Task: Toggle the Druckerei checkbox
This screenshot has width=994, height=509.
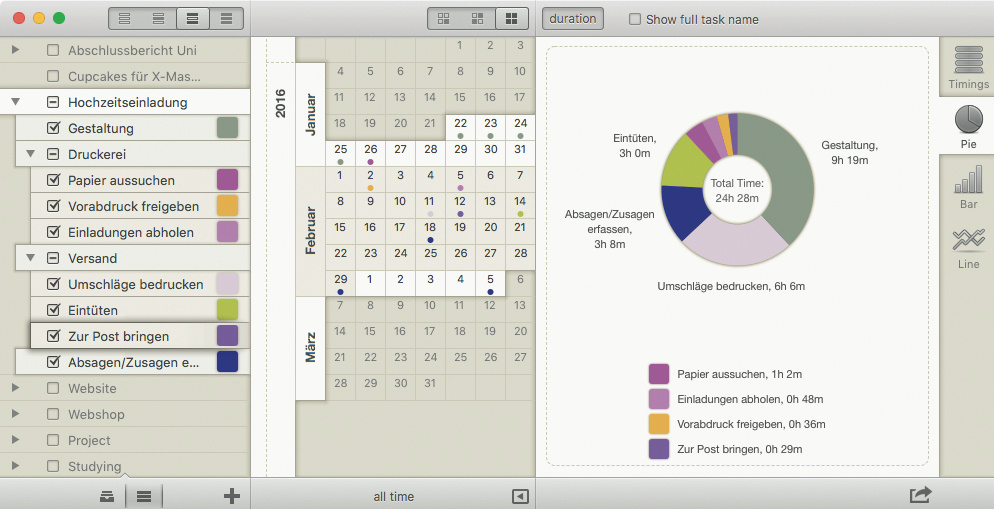Action: [53, 154]
